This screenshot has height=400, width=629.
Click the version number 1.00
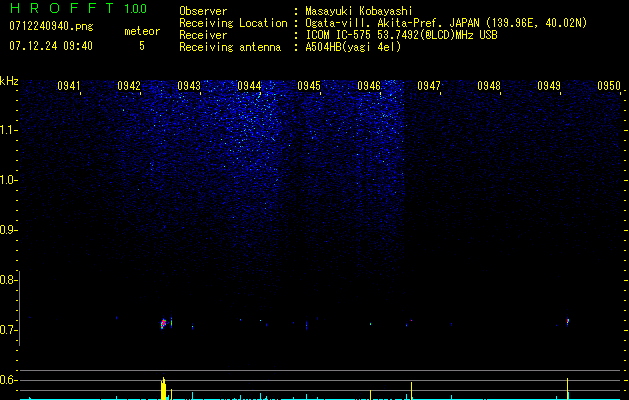135,9
